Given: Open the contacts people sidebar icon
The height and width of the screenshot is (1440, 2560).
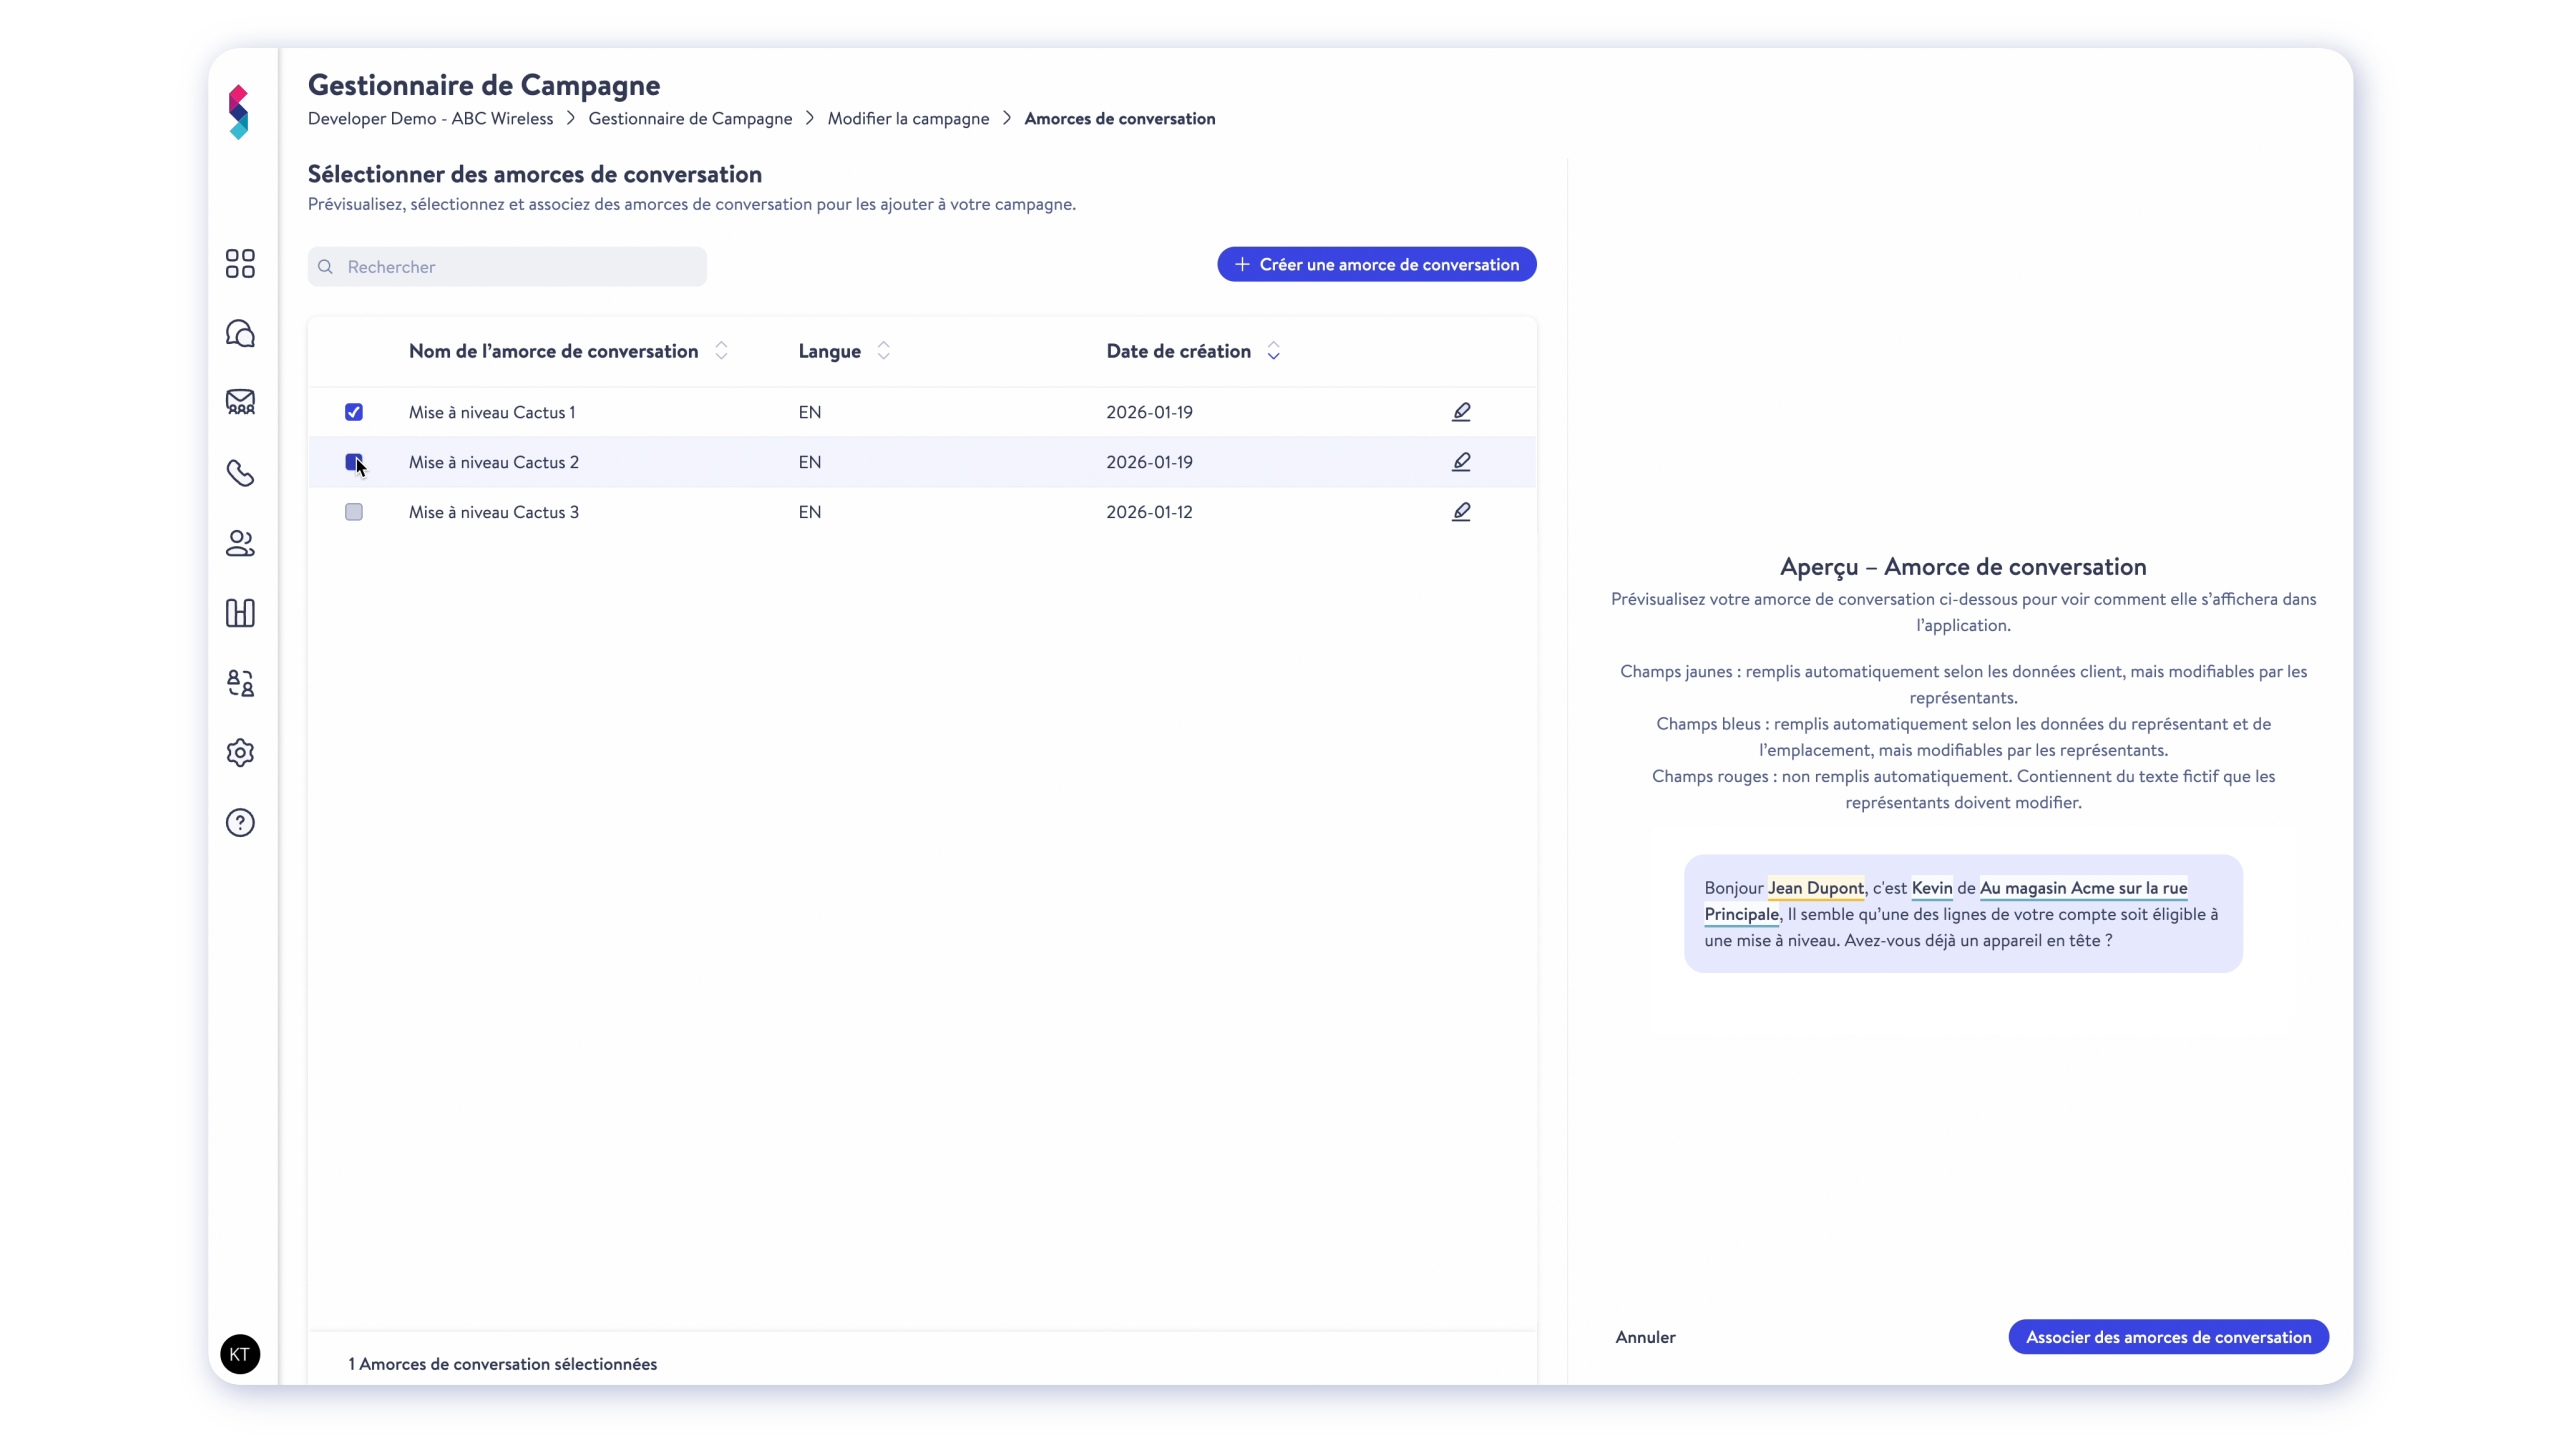Looking at the screenshot, I should click(240, 543).
